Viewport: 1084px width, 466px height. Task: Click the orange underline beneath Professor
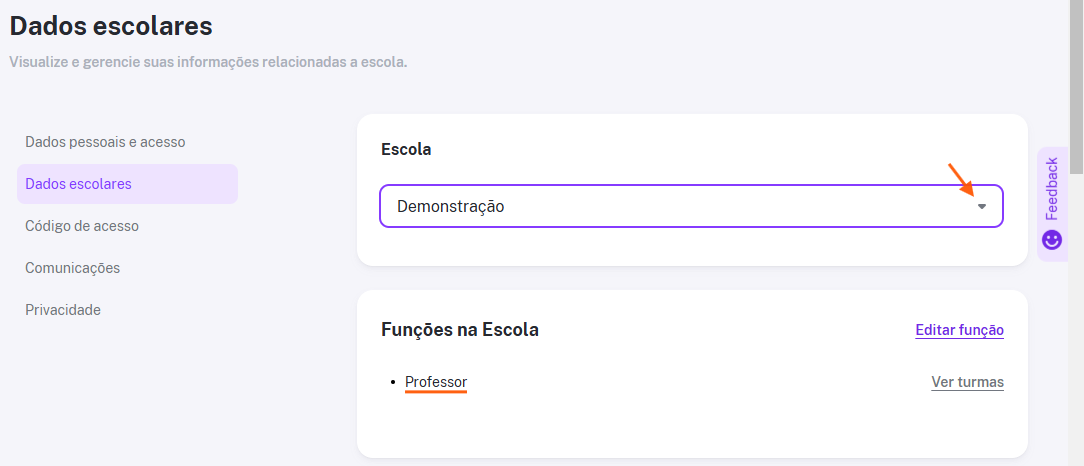pos(436,391)
